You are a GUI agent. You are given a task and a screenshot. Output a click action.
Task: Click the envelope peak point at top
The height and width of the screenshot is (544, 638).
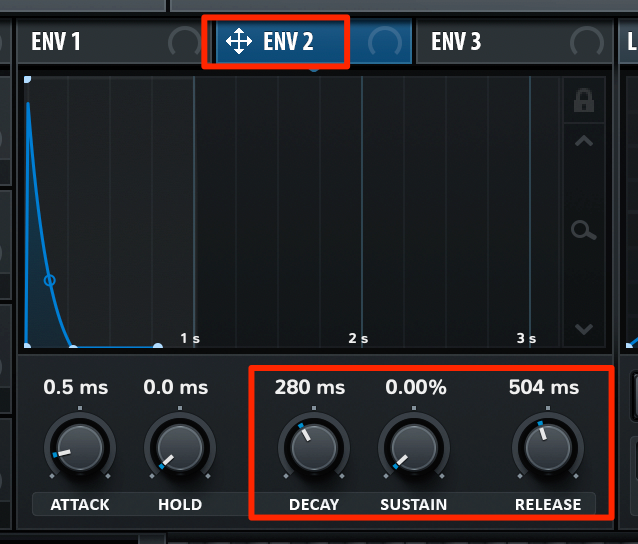coord(27,79)
